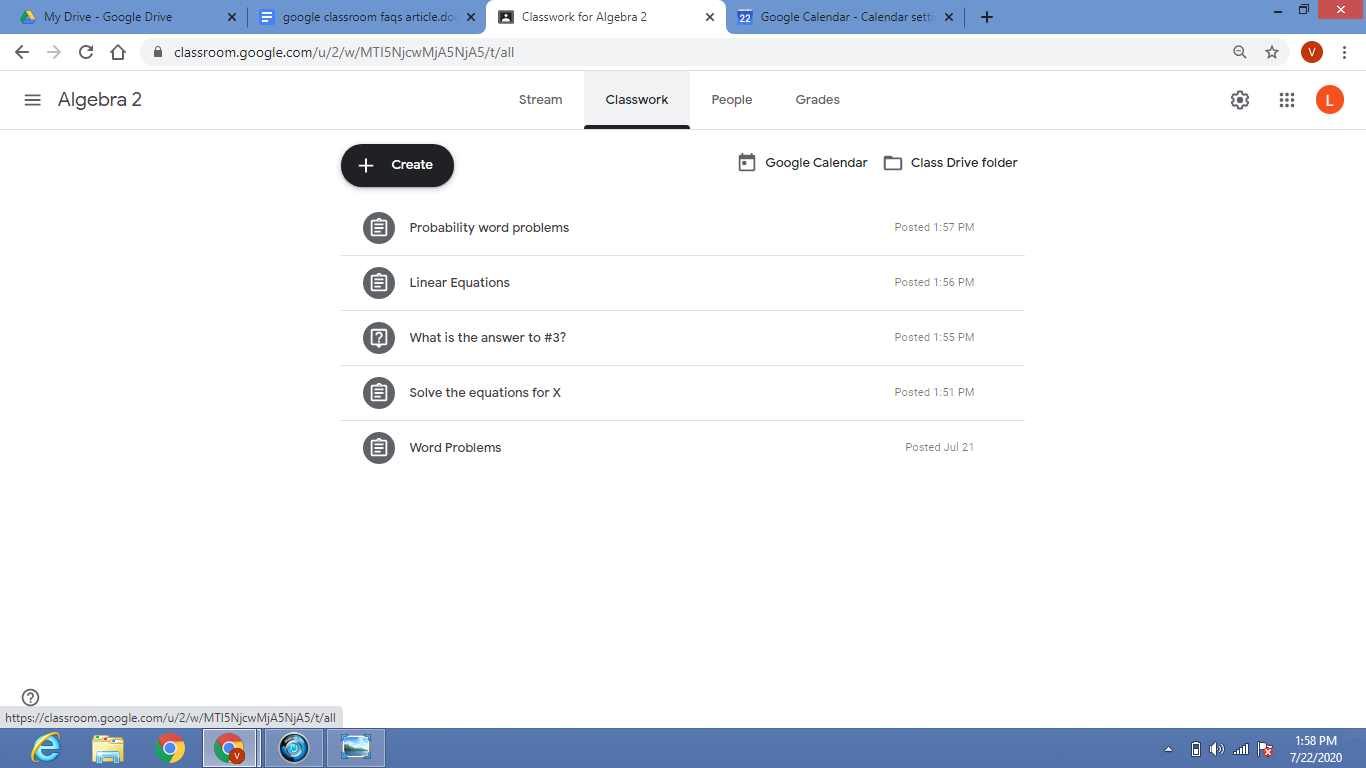Open the Grades tab
The width and height of the screenshot is (1366, 768).
click(x=817, y=100)
